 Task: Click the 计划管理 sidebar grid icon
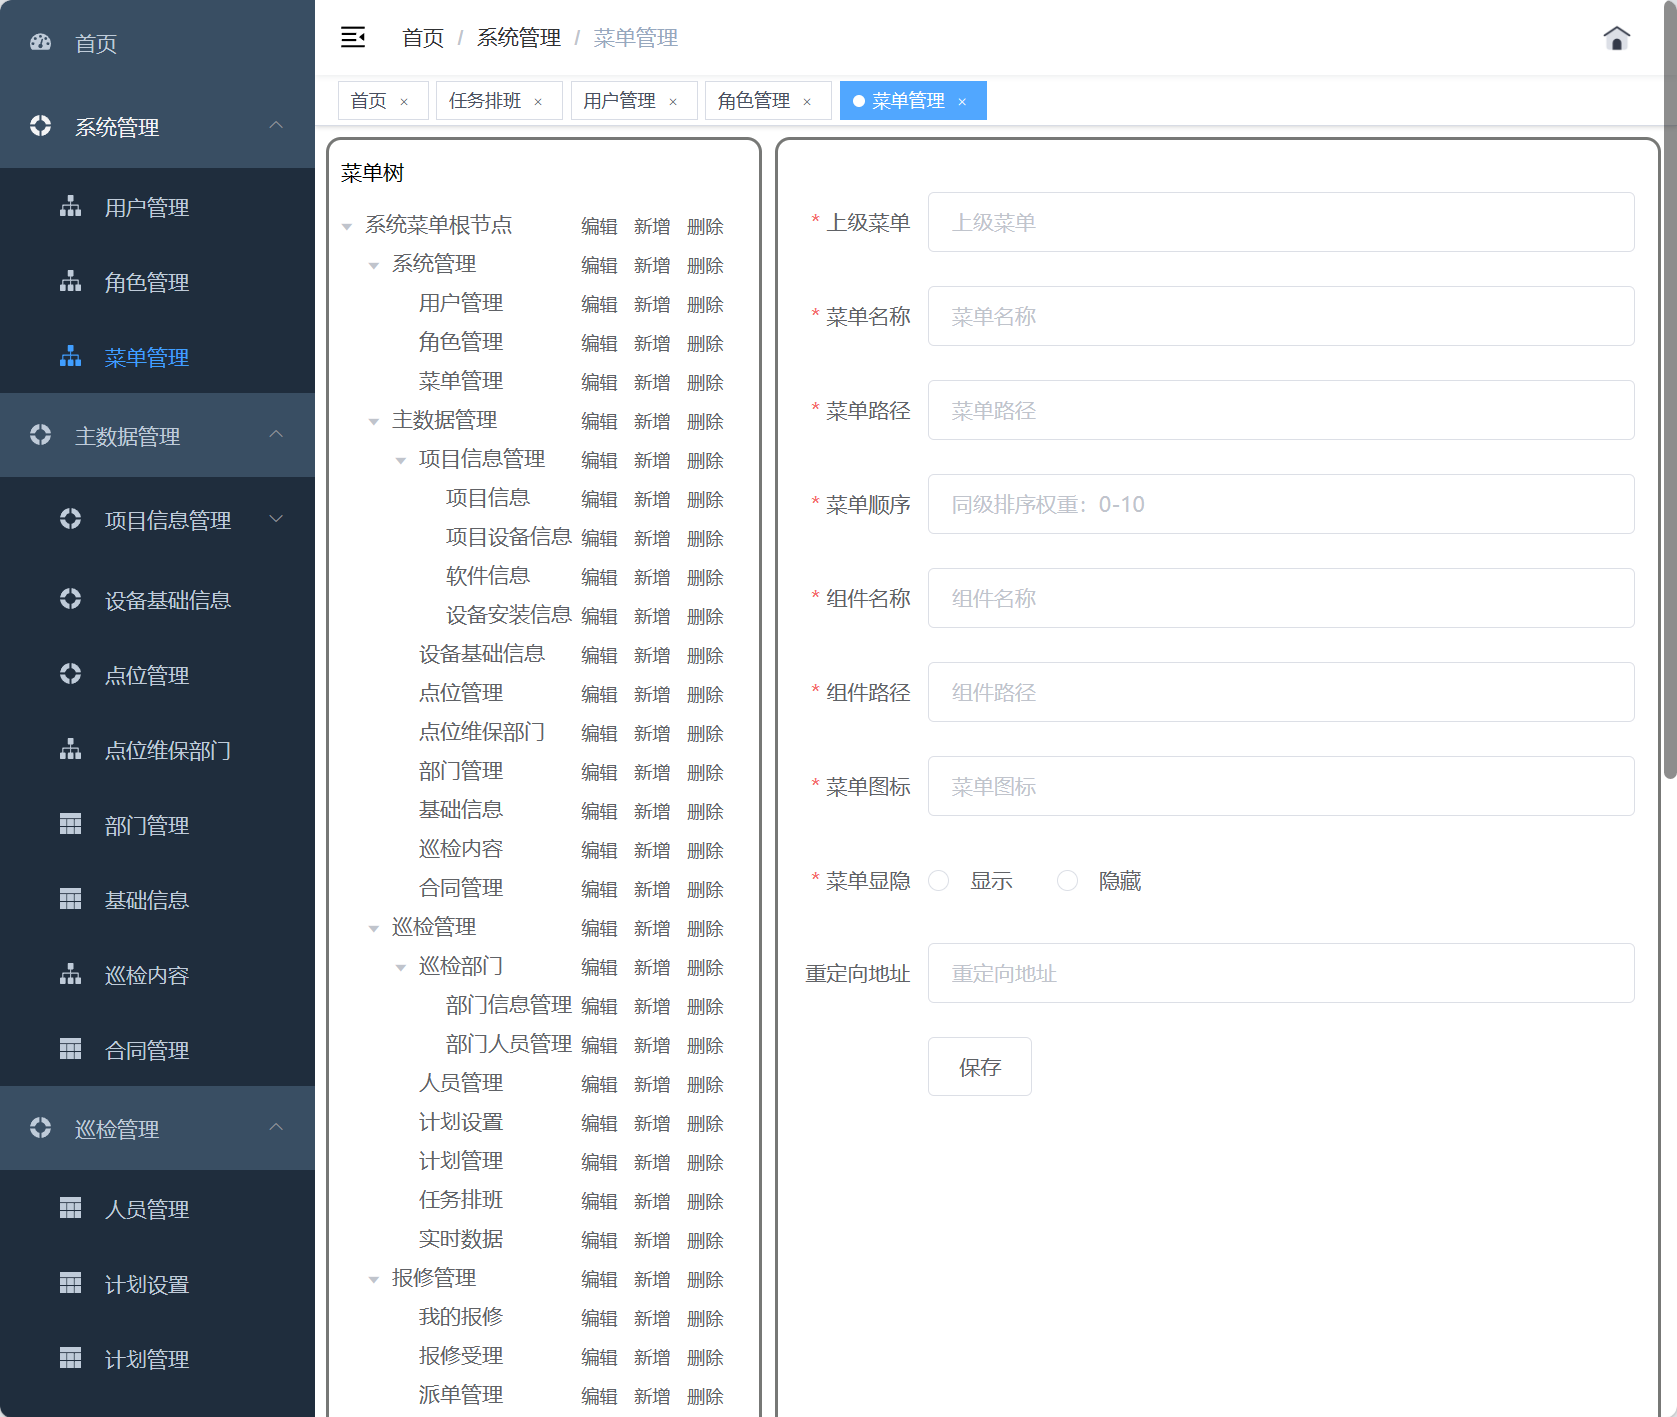click(70, 1358)
